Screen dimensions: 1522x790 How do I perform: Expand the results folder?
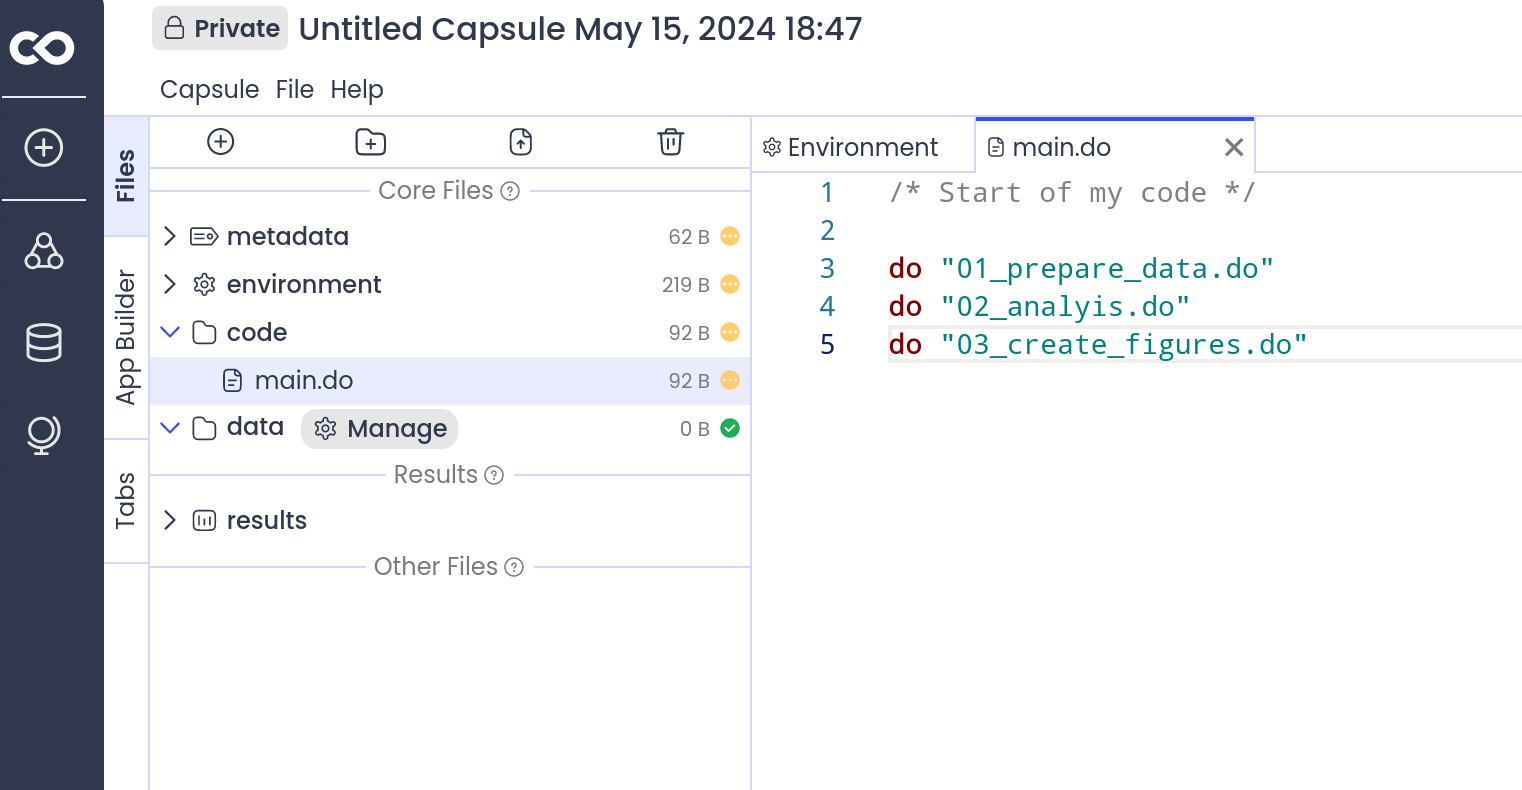pyautogui.click(x=170, y=520)
